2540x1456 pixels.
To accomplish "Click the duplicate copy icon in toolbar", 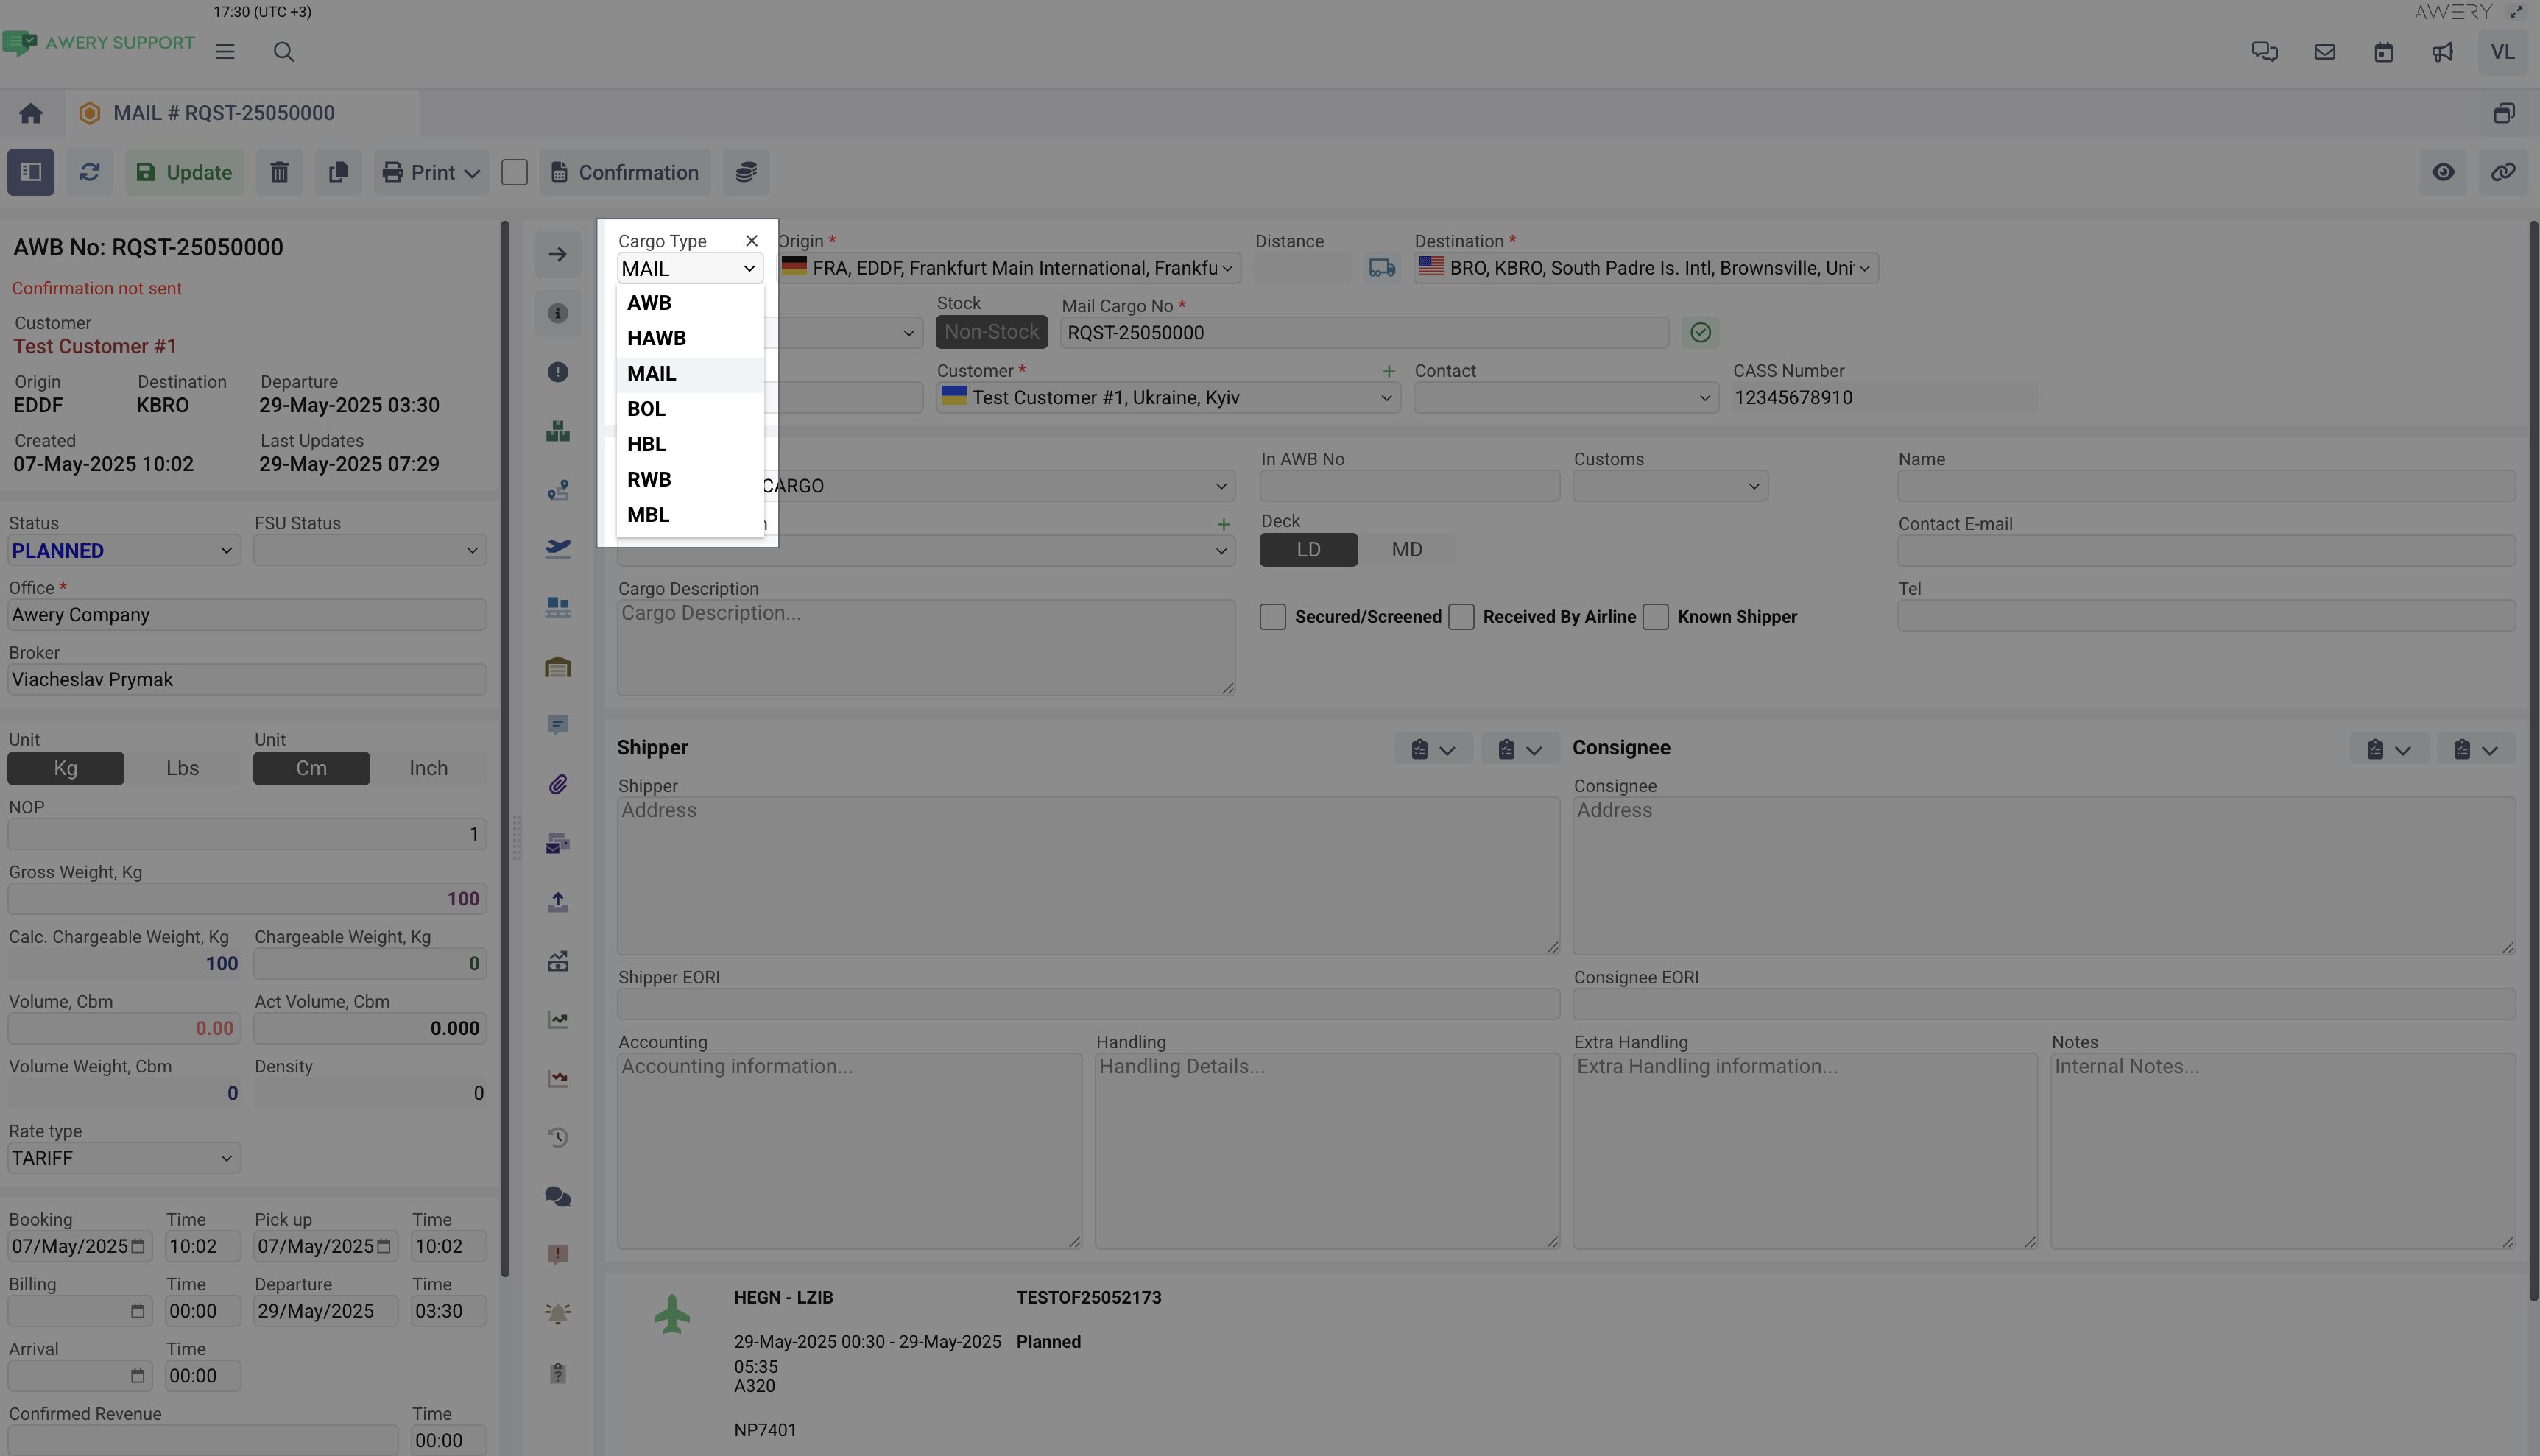I will pos(338,172).
